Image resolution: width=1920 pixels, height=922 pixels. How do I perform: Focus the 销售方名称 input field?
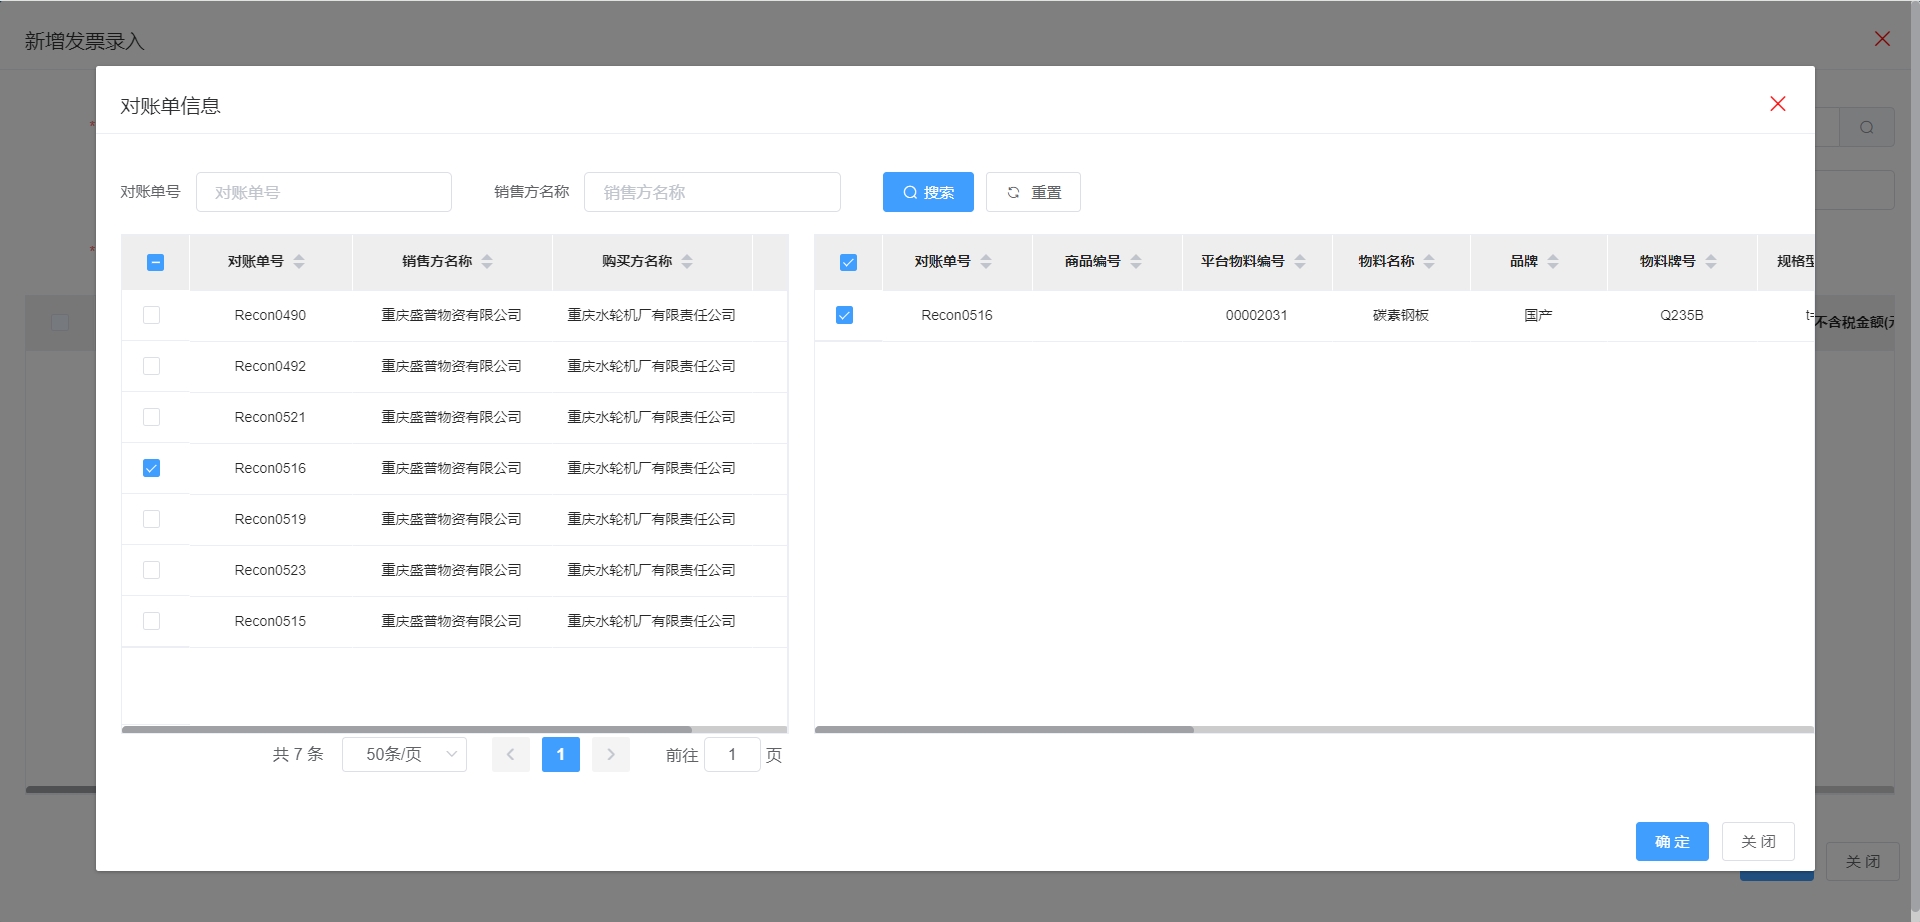(711, 192)
